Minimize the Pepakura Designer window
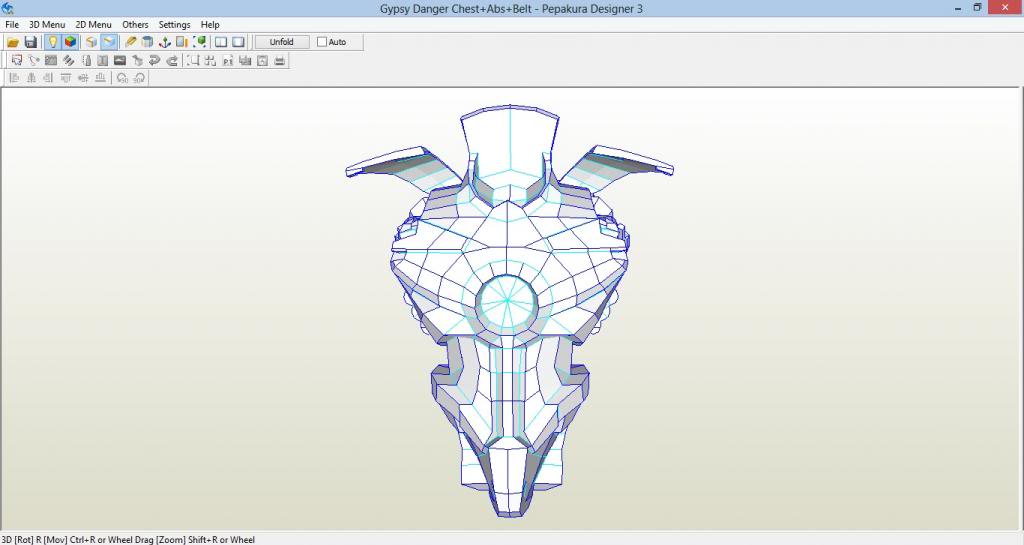This screenshot has height=545, width=1024. tap(957, 8)
